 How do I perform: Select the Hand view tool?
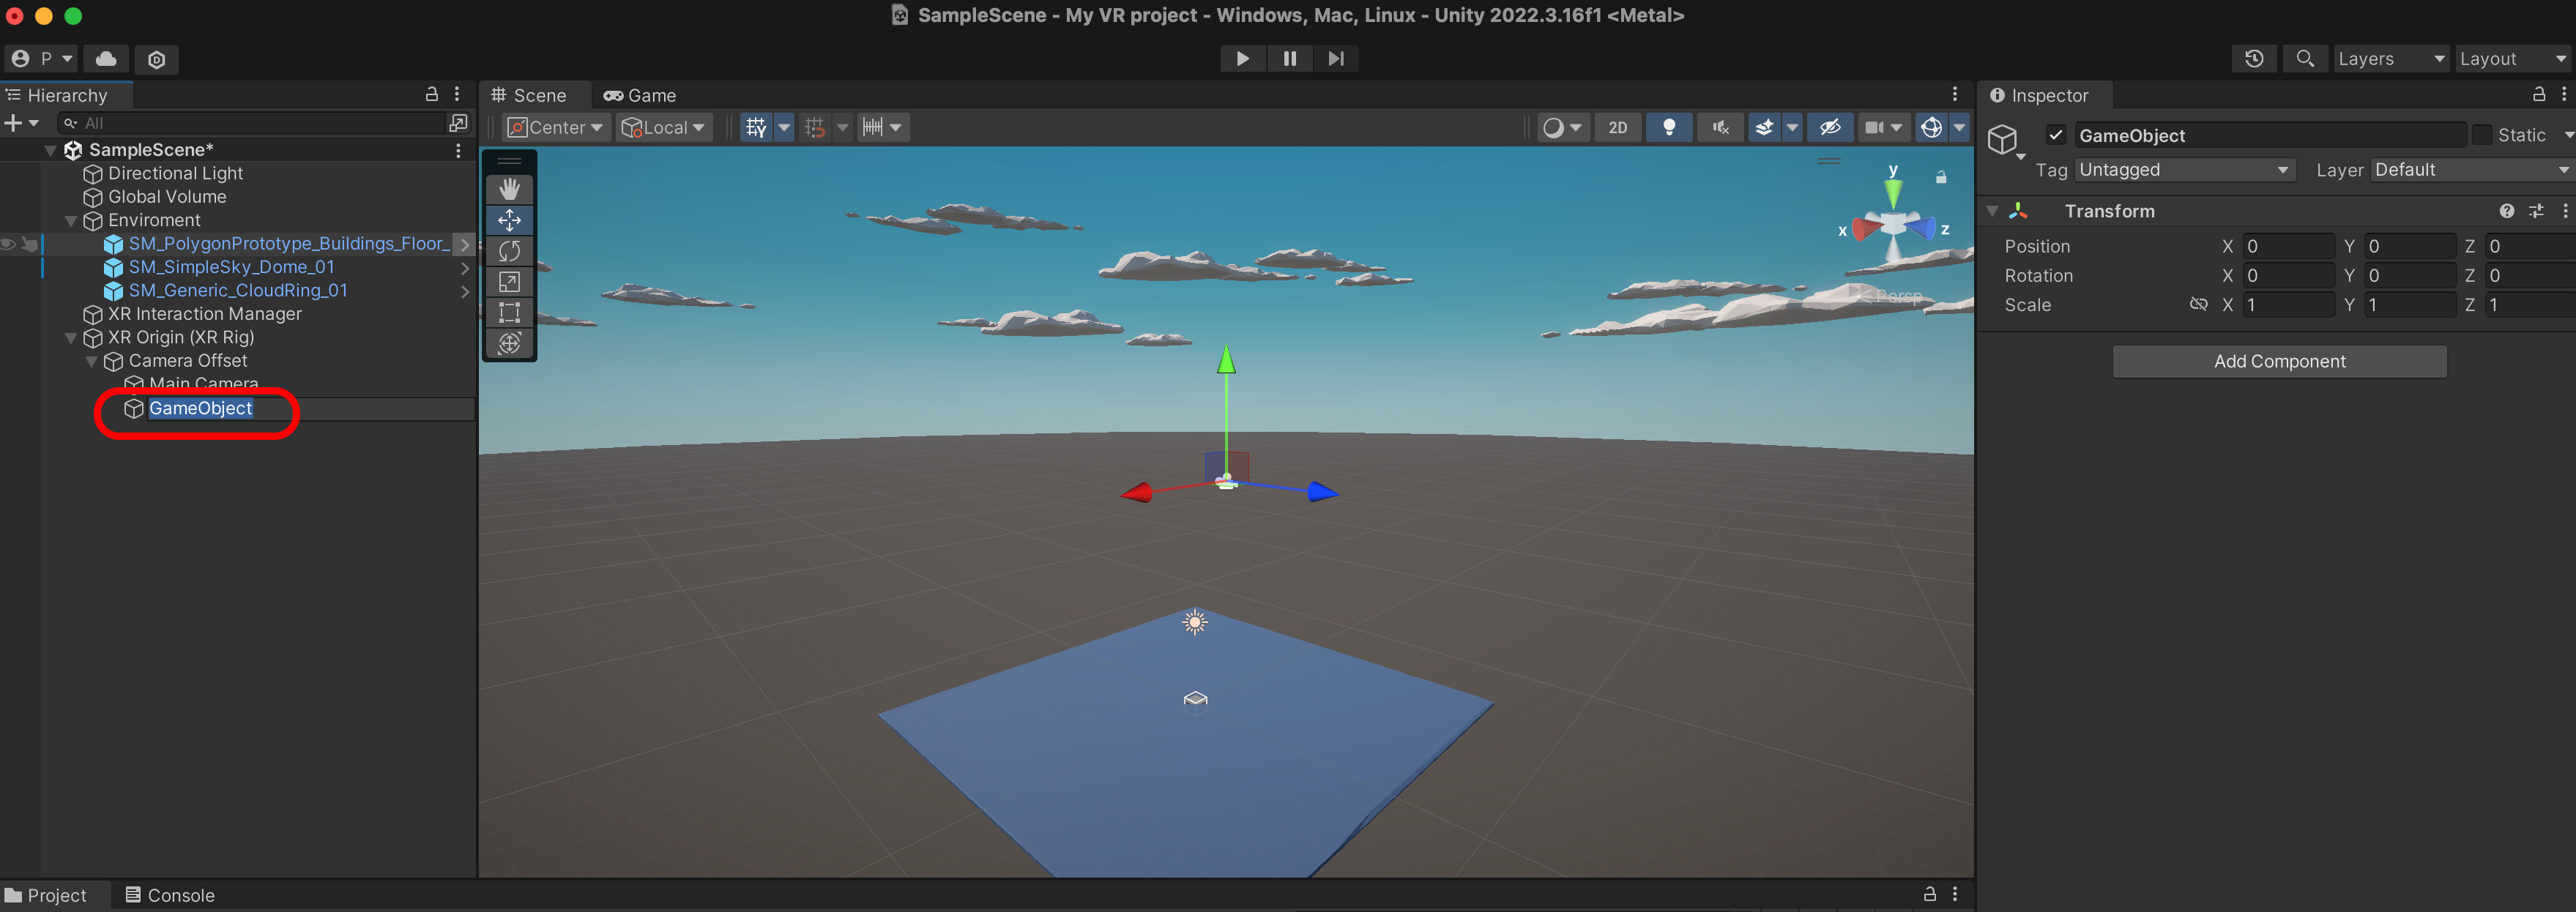pos(509,189)
